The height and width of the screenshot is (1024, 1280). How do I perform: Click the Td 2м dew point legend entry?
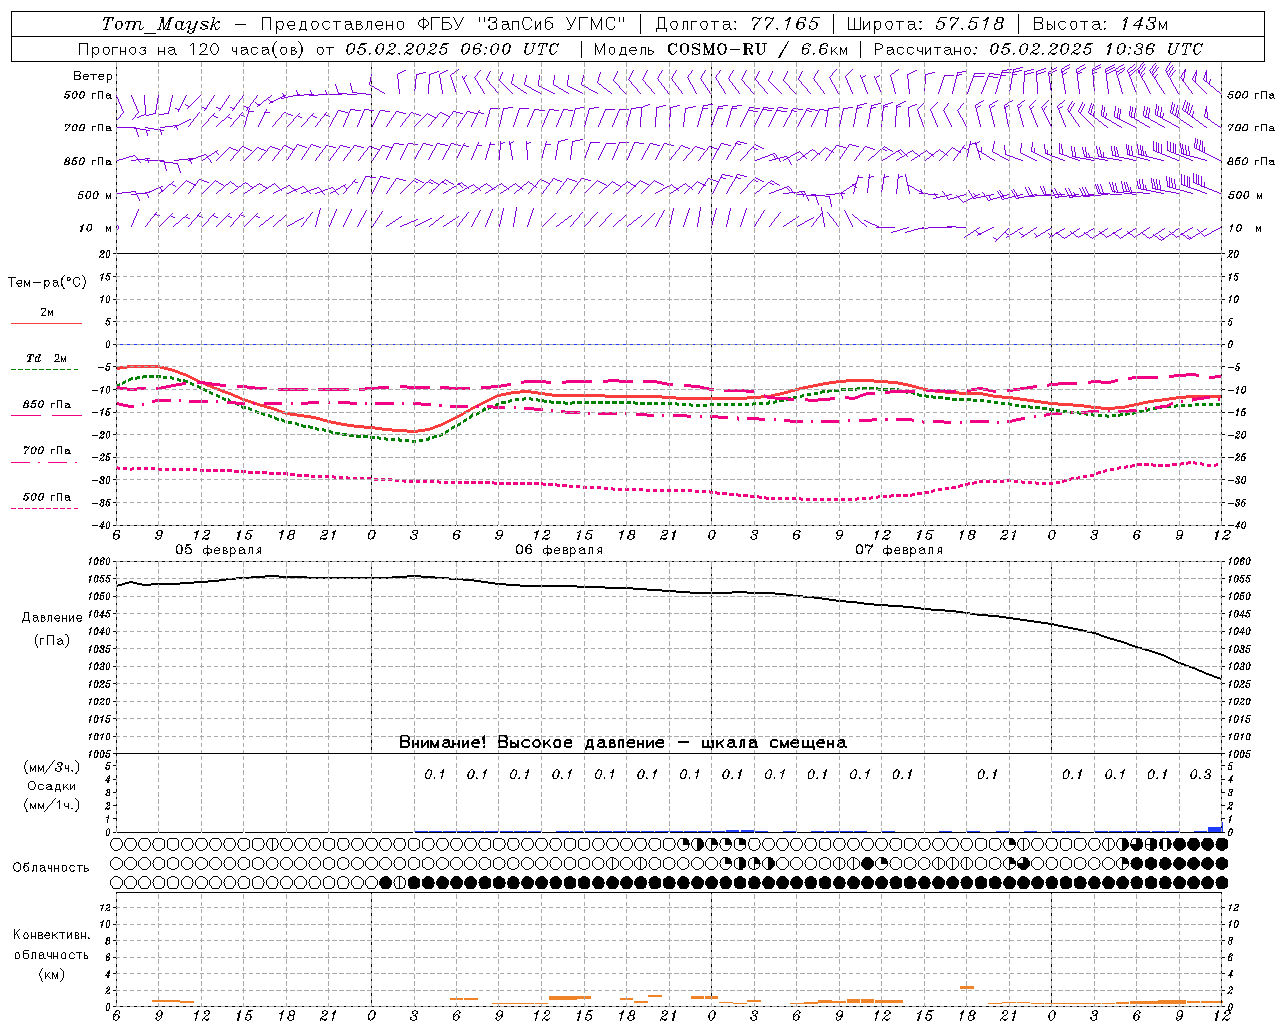pos(47,358)
